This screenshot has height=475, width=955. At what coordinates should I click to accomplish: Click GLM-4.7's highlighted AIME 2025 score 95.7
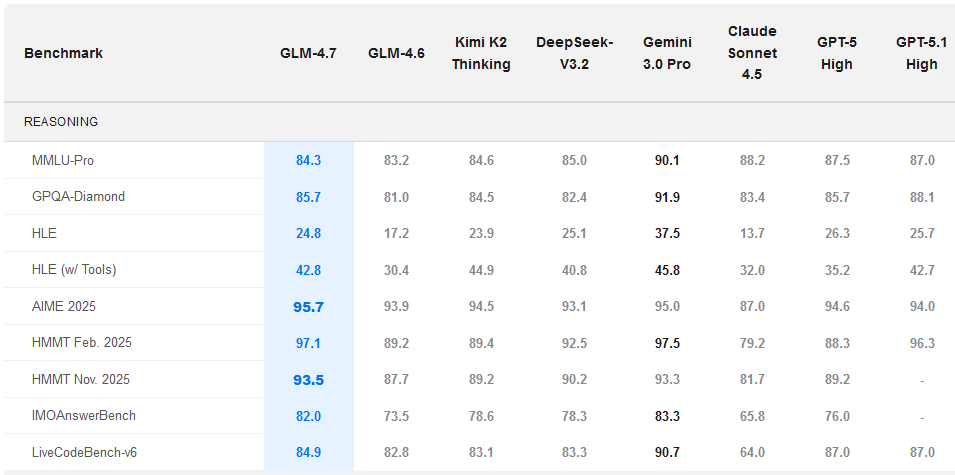click(308, 307)
